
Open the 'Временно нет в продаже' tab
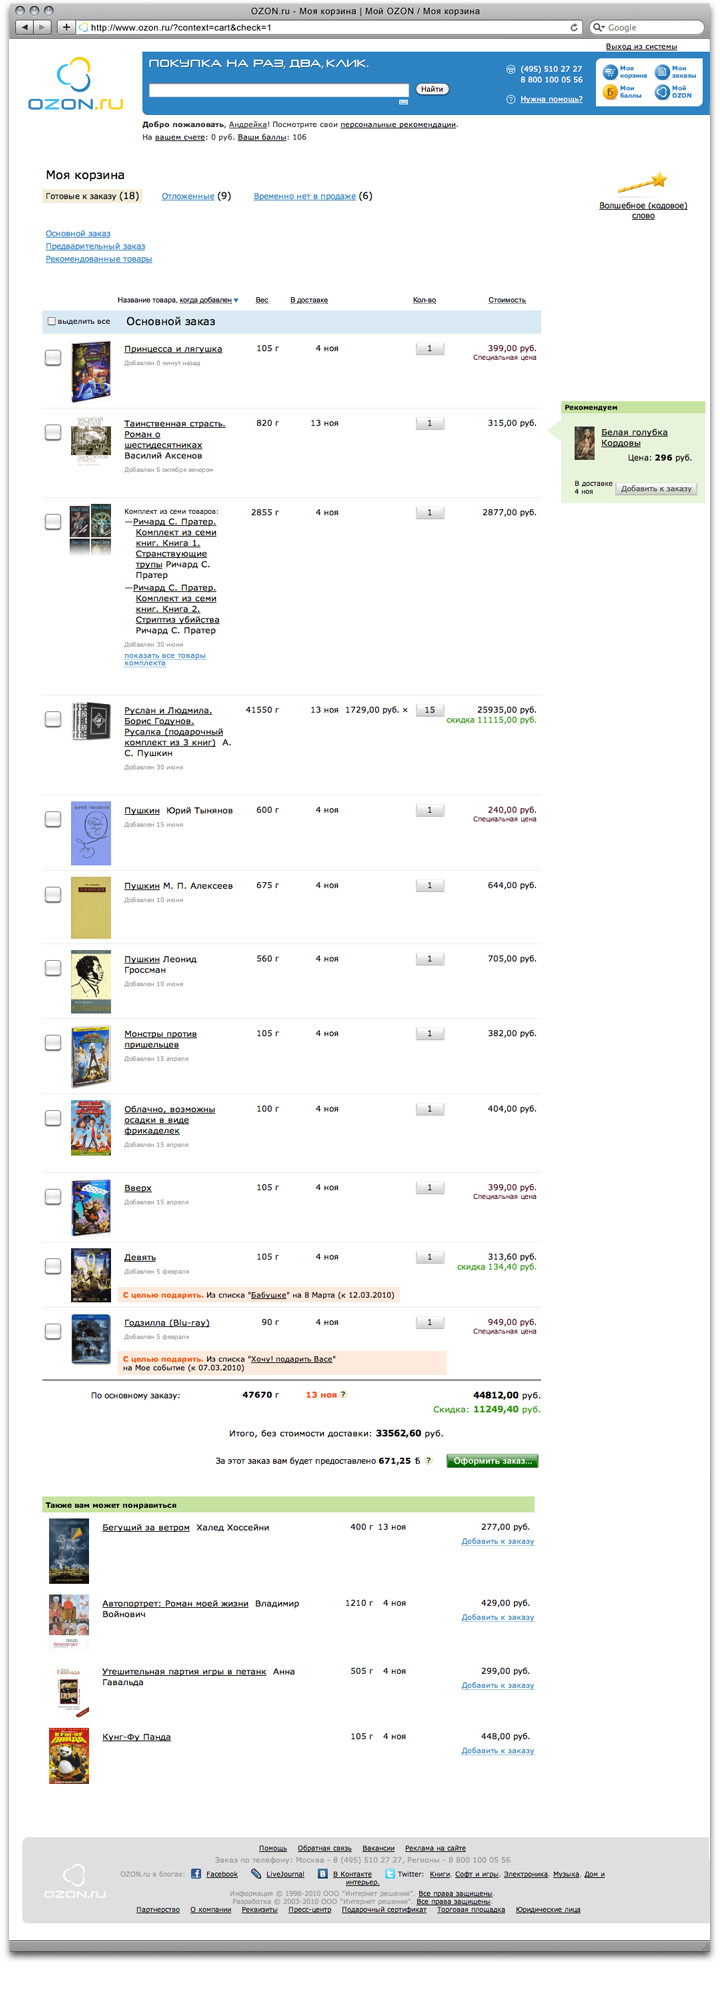pyautogui.click(x=304, y=197)
